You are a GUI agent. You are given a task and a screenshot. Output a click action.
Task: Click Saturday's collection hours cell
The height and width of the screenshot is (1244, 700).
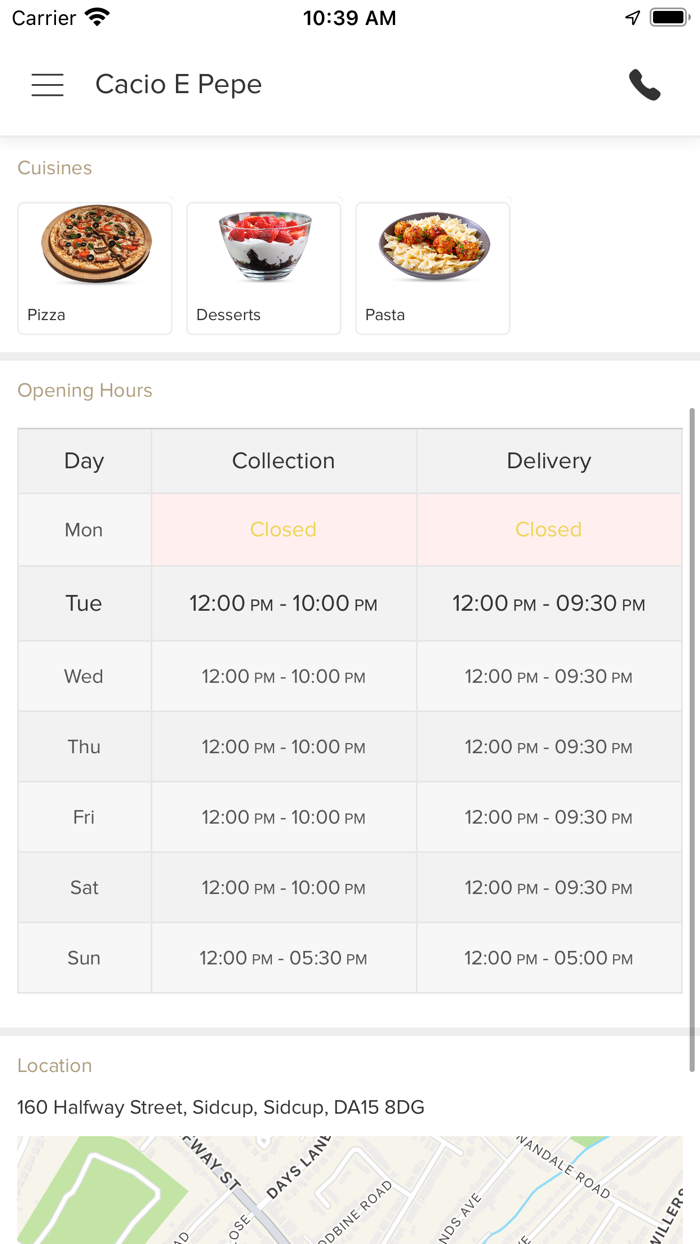tap(283, 888)
